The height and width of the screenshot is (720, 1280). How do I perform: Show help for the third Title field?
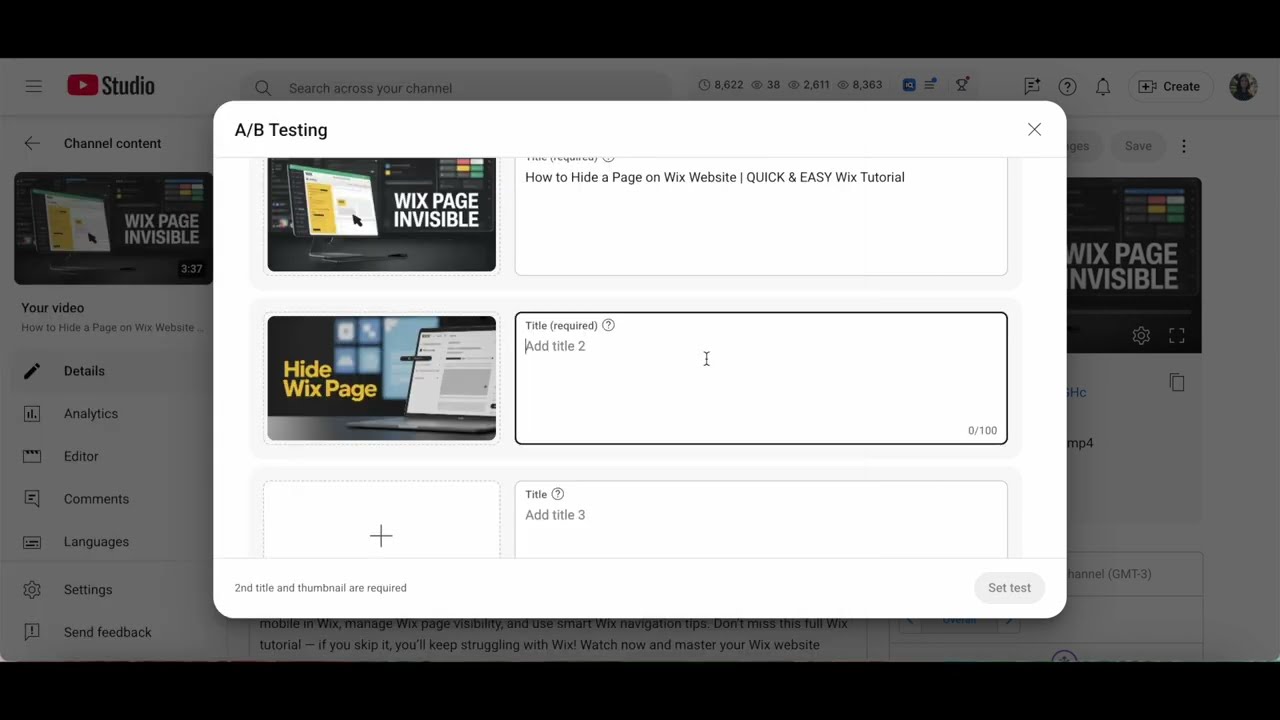[558, 494]
